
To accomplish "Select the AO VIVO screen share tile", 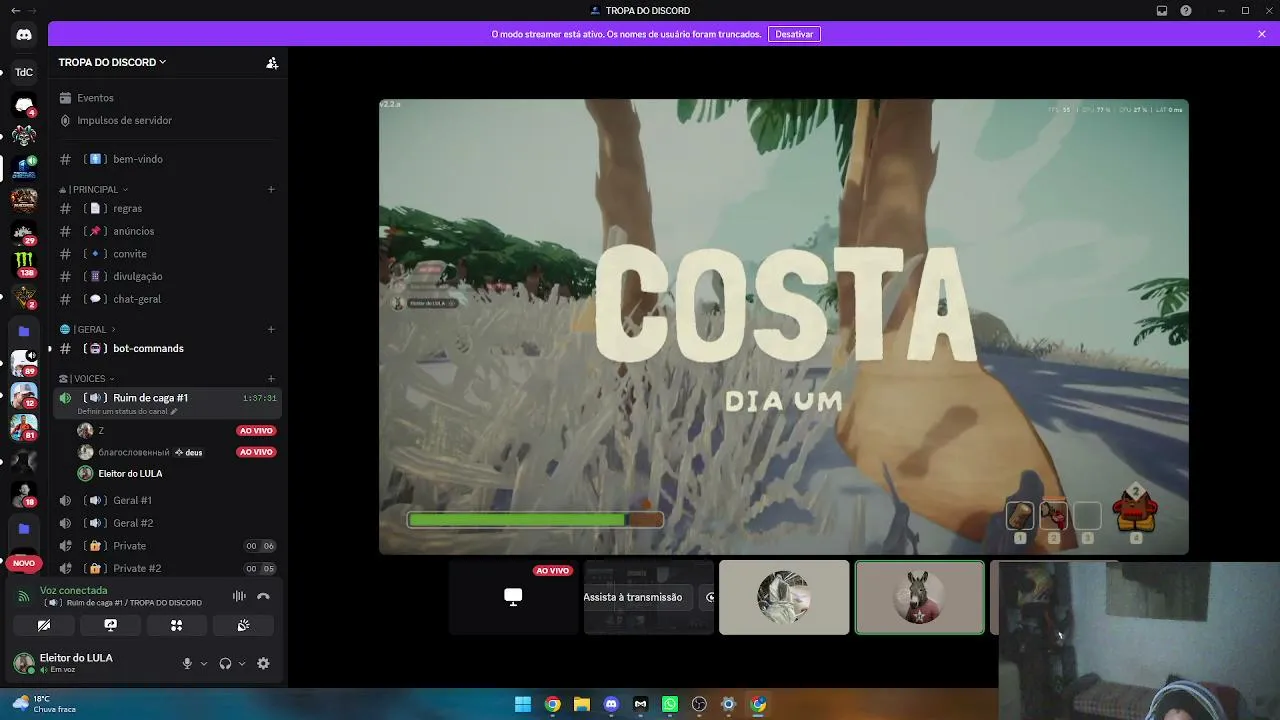I will [x=513, y=597].
